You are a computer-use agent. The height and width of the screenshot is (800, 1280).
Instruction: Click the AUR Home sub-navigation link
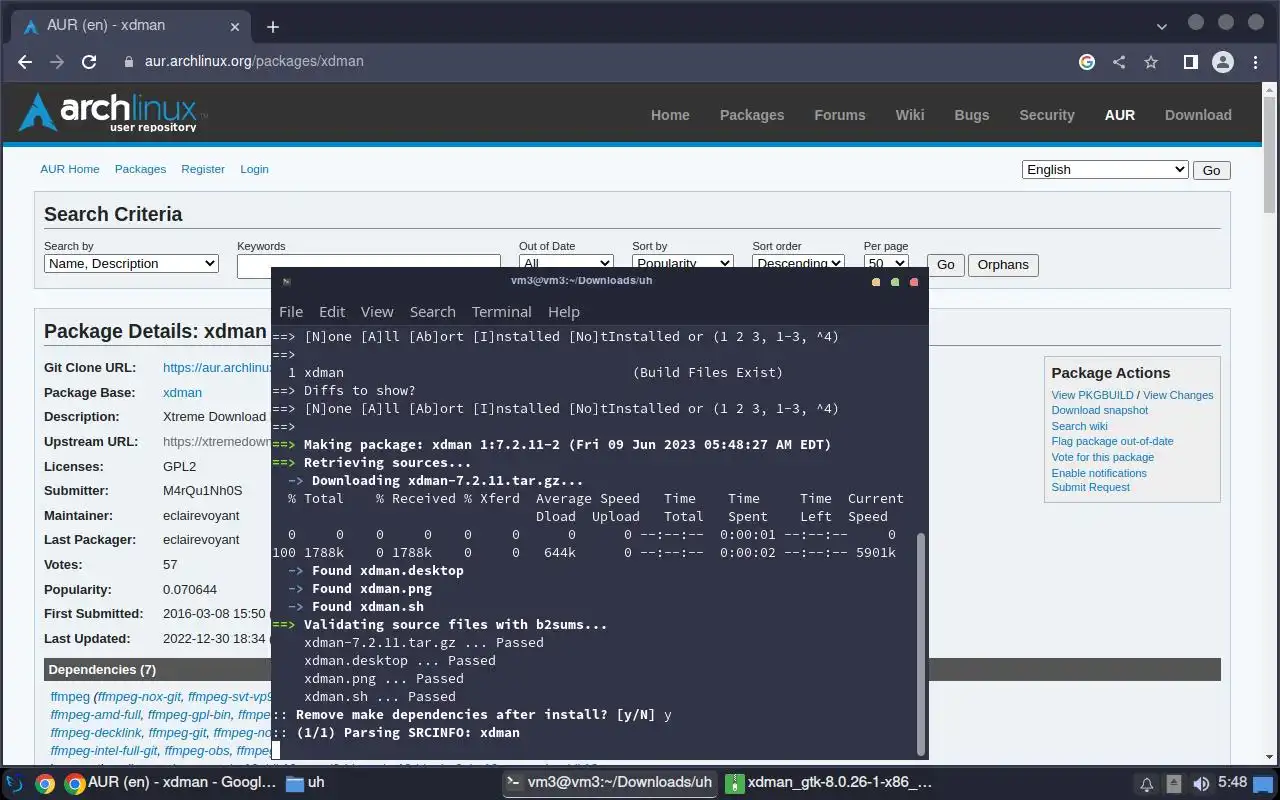pos(70,169)
